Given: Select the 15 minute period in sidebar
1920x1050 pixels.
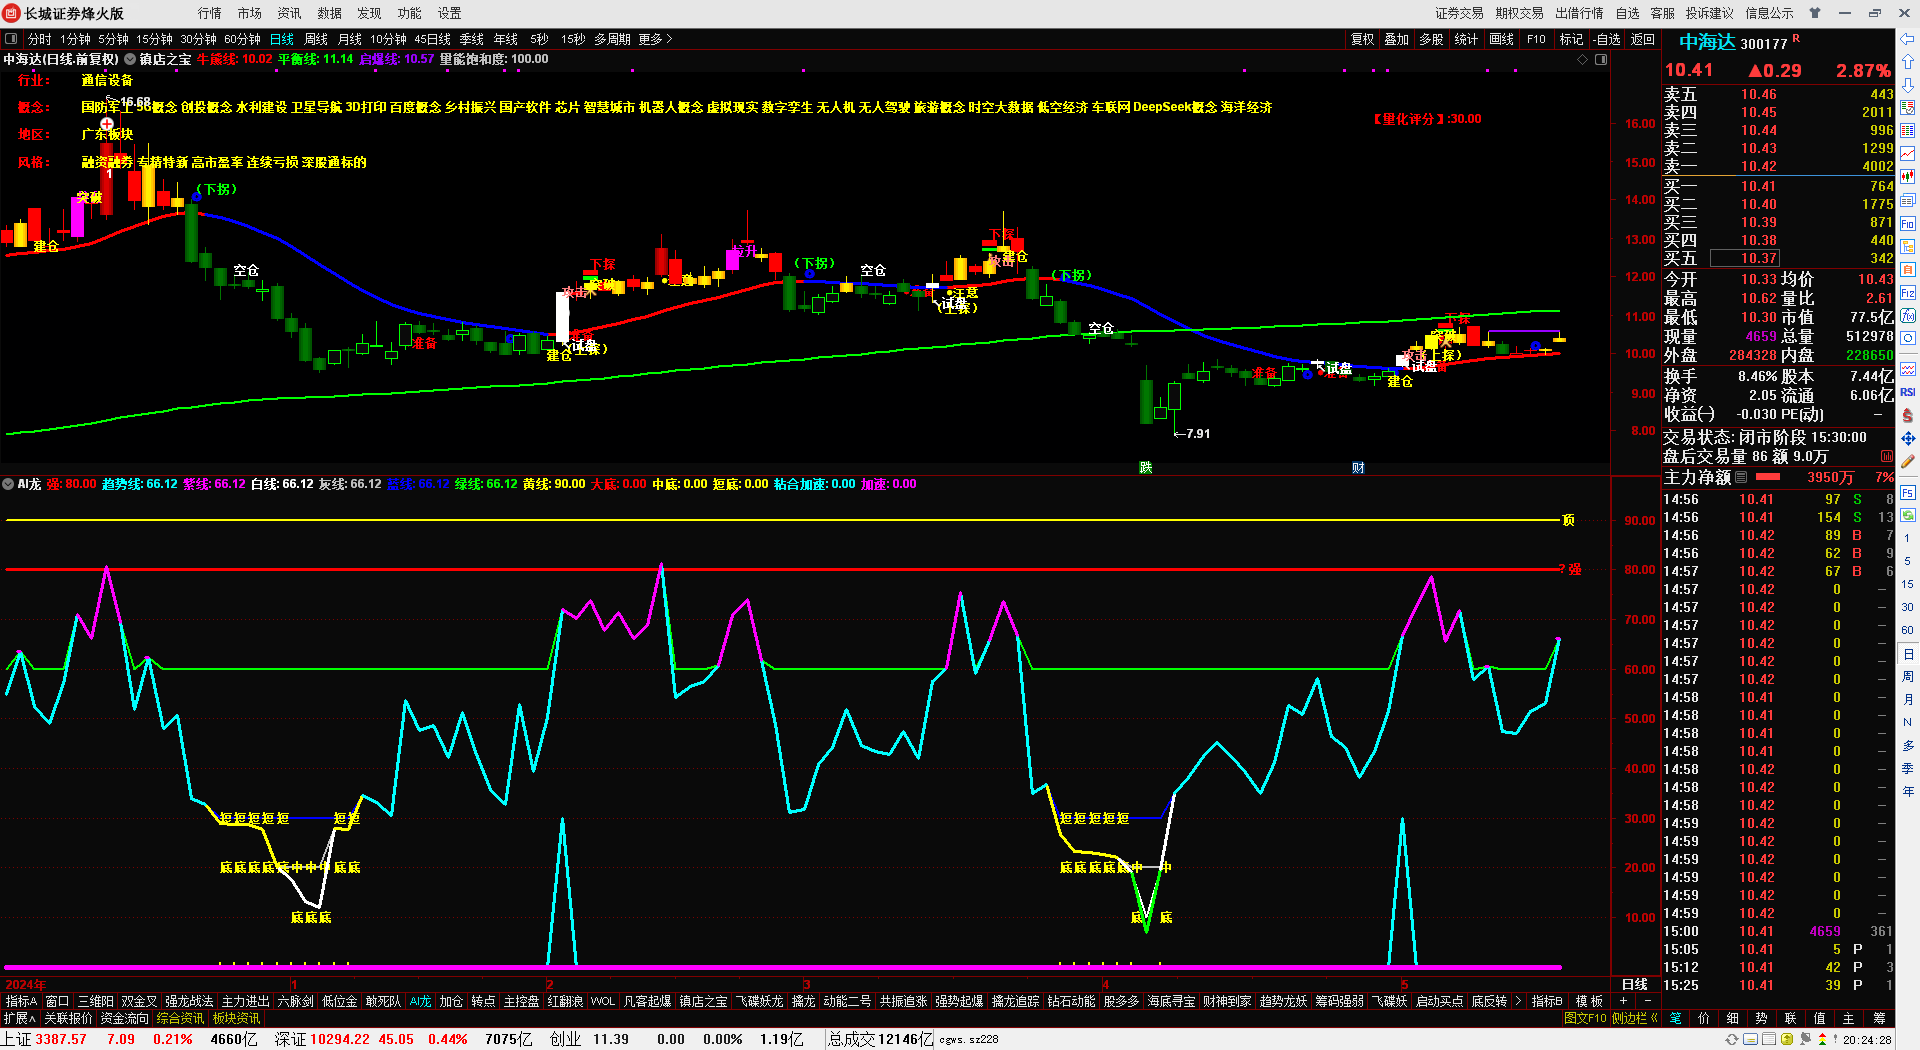Looking at the screenshot, I should (1908, 584).
